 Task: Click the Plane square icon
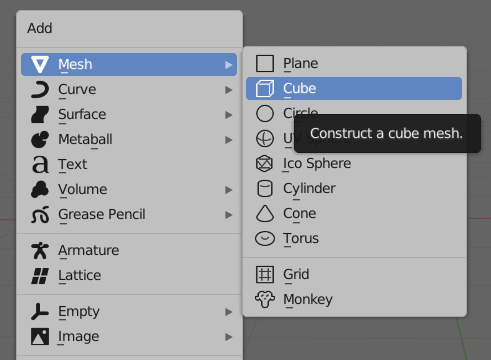pyautogui.click(x=265, y=63)
